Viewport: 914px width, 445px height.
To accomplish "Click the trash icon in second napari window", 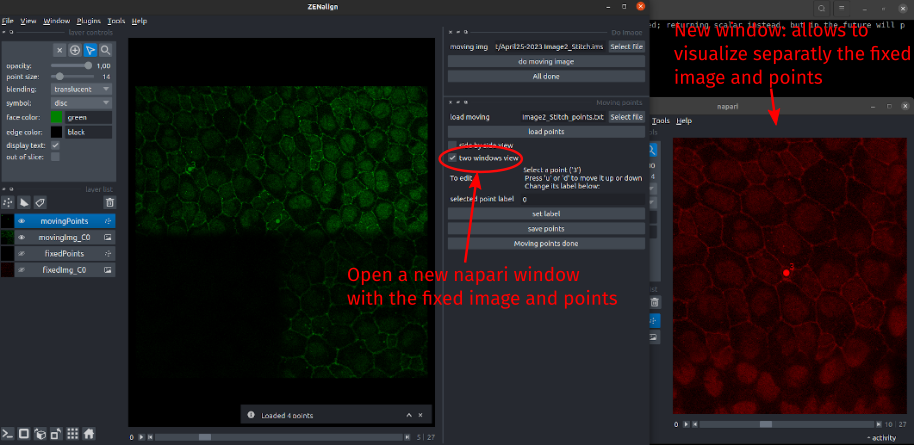I will point(655,302).
